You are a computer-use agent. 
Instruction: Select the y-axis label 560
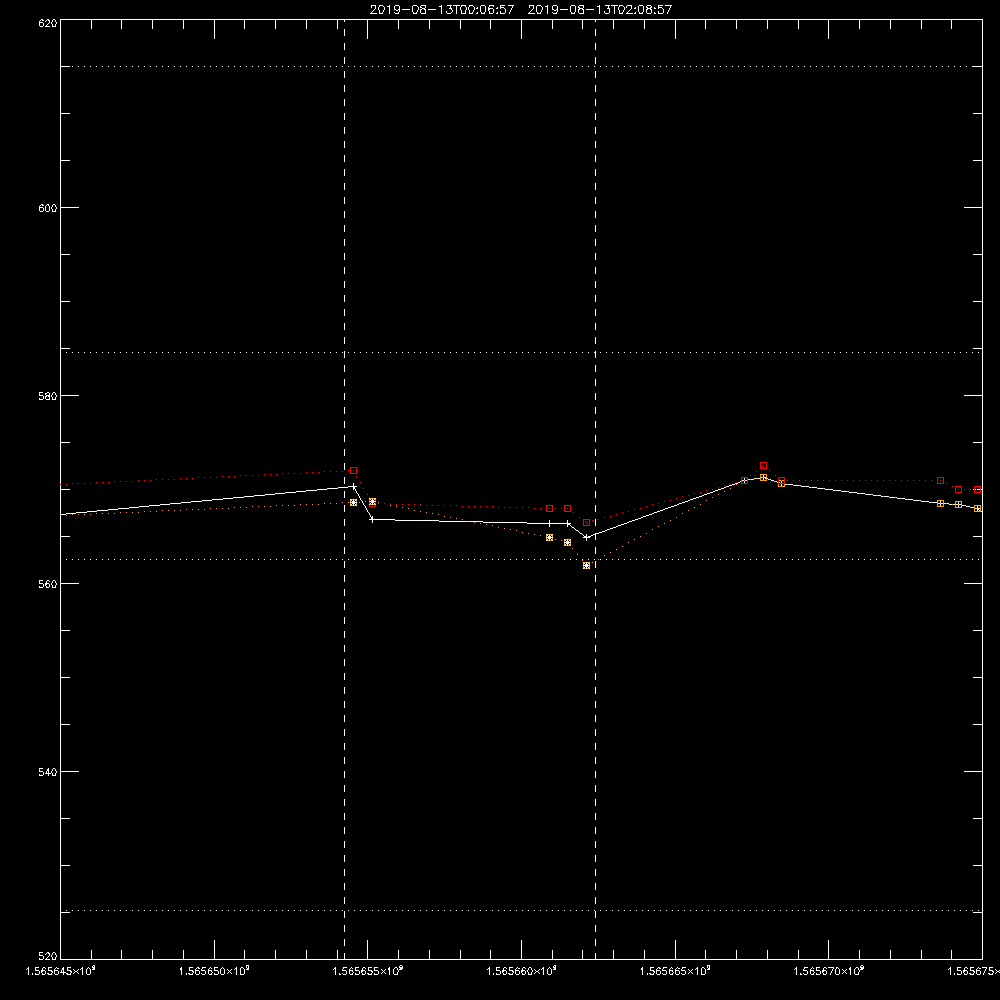48,584
